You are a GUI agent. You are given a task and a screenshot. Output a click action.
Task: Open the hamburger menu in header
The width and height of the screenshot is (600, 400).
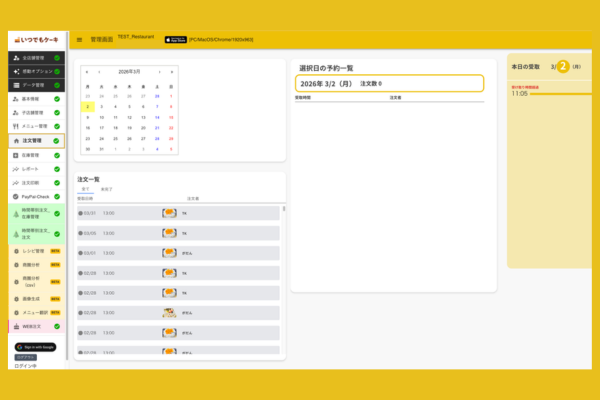pos(79,39)
